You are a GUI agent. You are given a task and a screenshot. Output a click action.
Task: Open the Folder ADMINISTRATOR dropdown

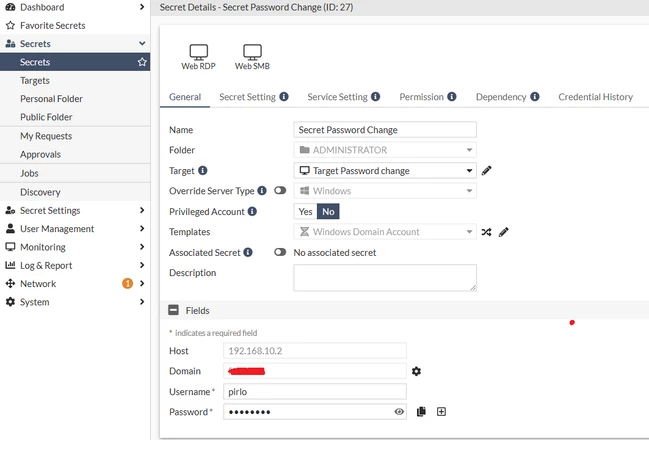coord(385,150)
